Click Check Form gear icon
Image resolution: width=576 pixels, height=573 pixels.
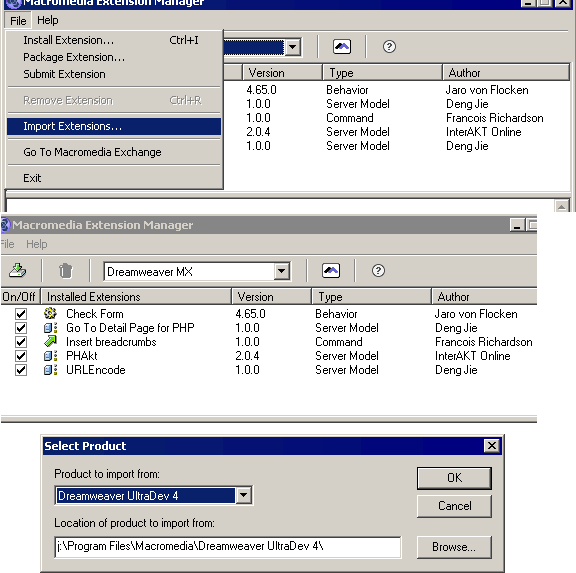(50, 313)
